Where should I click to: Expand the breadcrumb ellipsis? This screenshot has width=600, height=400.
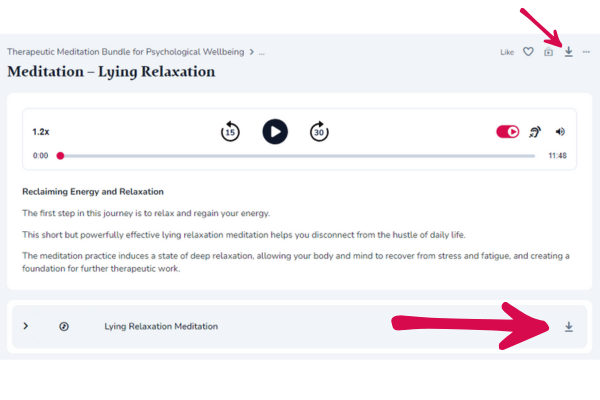(x=262, y=51)
